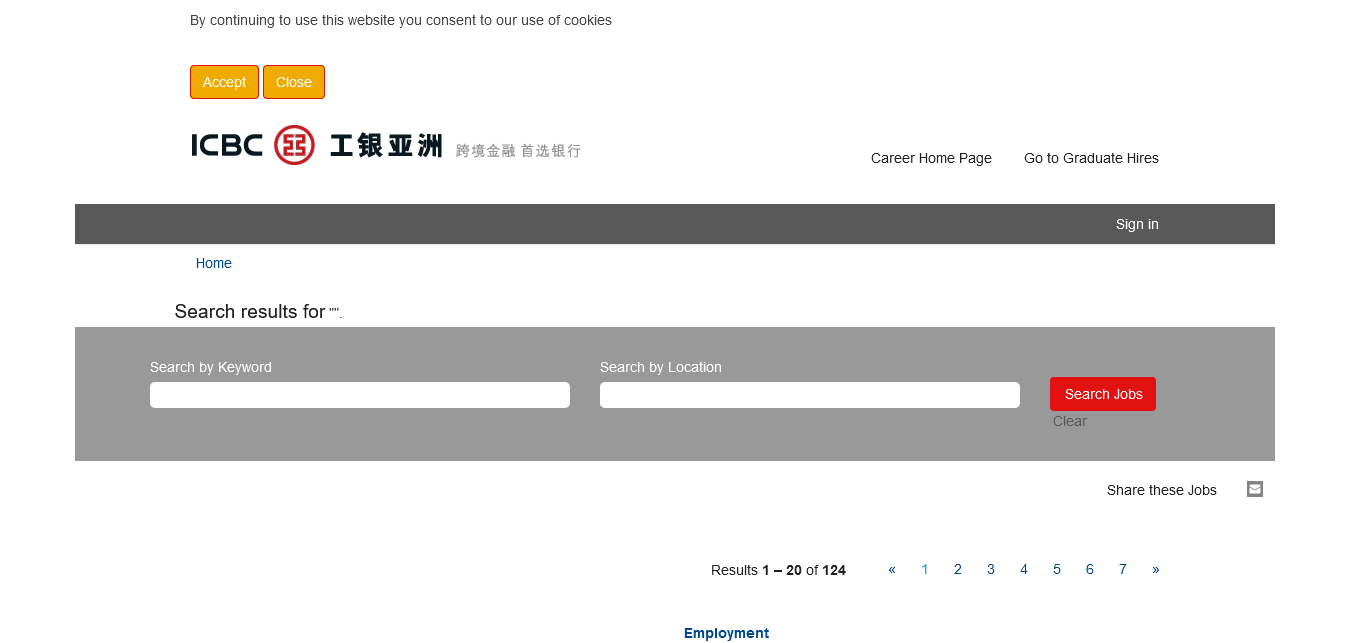Go to next results page arrow
1366x643 pixels.
pyautogui.click(x=1156, y=569)
